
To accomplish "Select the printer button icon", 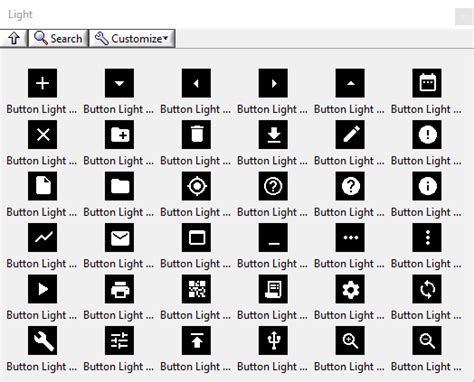I will click(119, 289).
